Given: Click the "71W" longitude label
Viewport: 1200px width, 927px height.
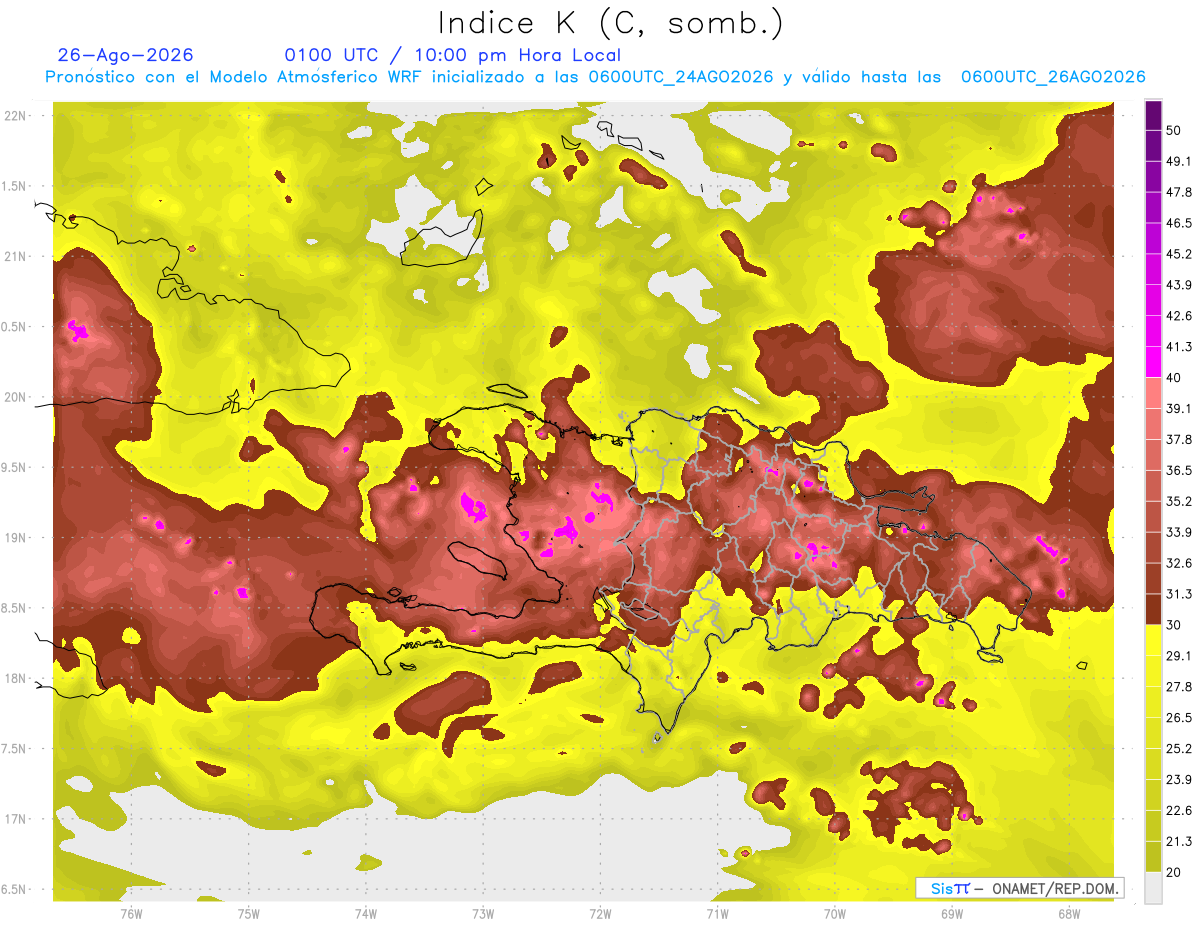Looking at the screenshot, I should click(717, 913).
